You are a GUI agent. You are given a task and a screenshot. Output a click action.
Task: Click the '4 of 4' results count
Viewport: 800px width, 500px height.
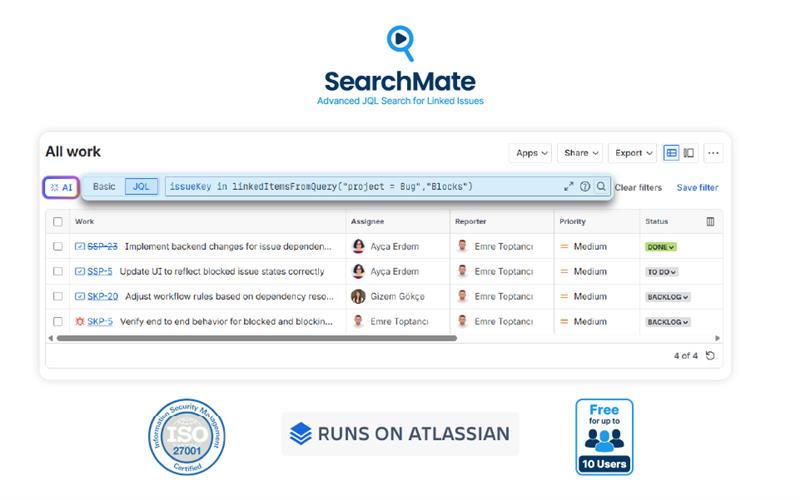[x=686, y=356]
